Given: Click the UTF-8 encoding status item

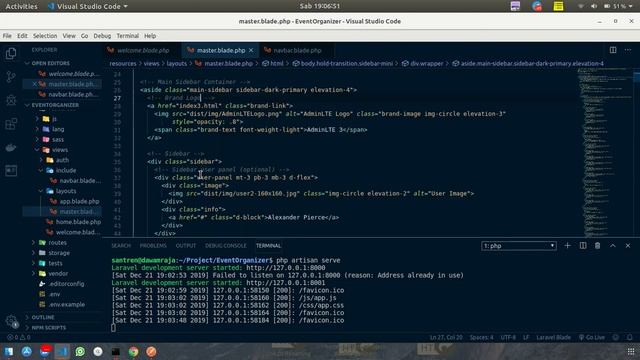Looking at the screenshot, I should 508,338.
